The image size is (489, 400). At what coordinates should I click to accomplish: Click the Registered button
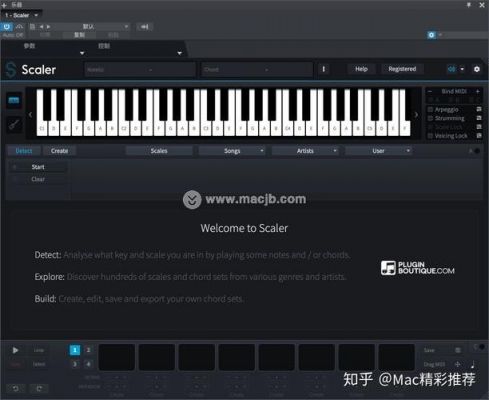click(x=402, y=69)
